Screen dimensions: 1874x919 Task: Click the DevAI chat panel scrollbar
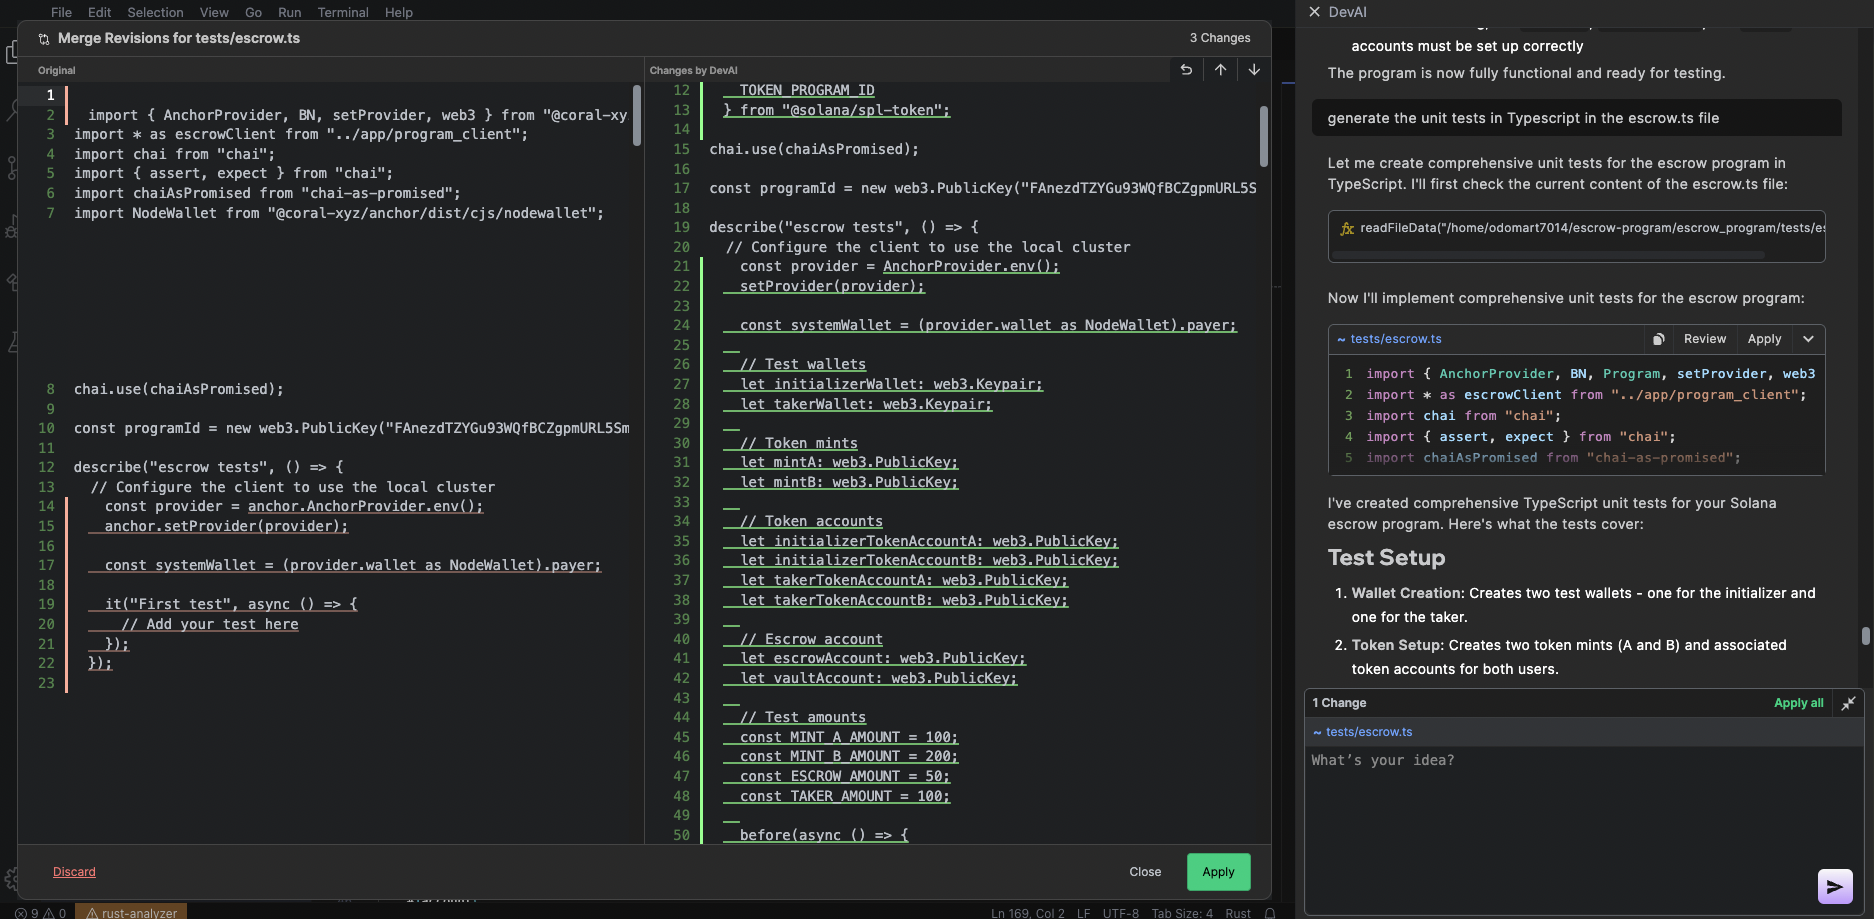[1865, 636]
